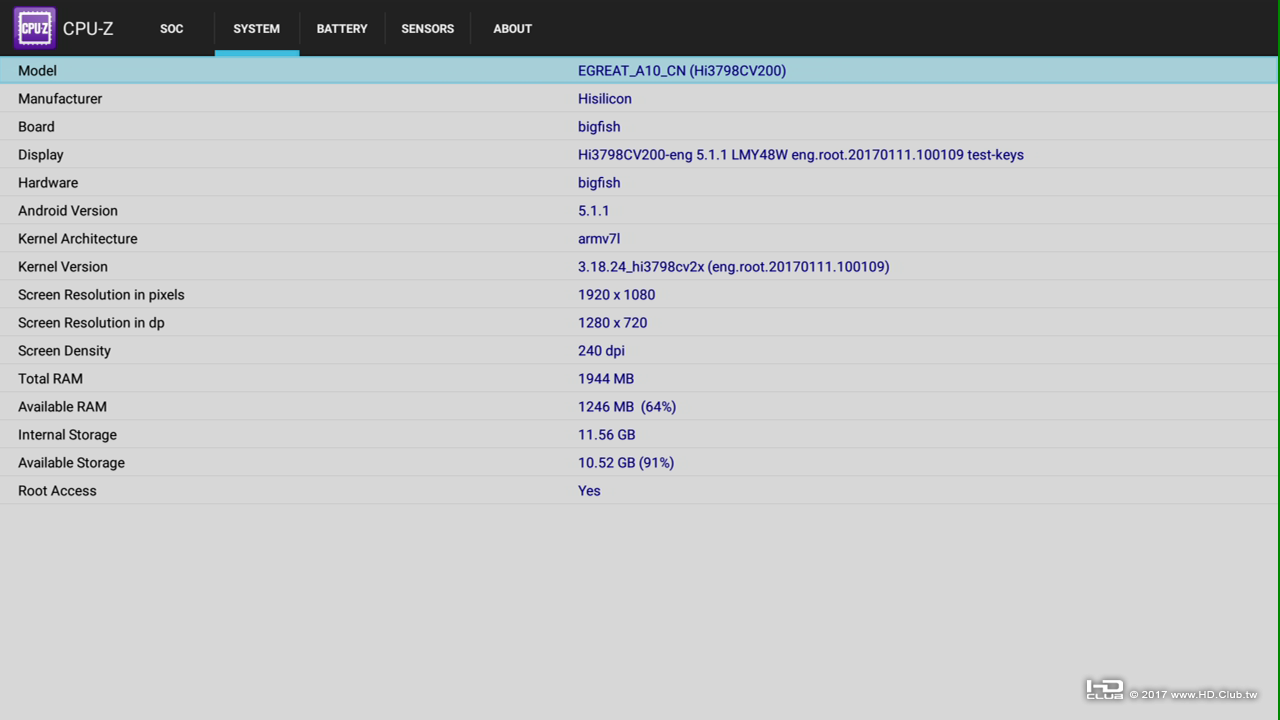Click bigfish value in Board row

599,127
